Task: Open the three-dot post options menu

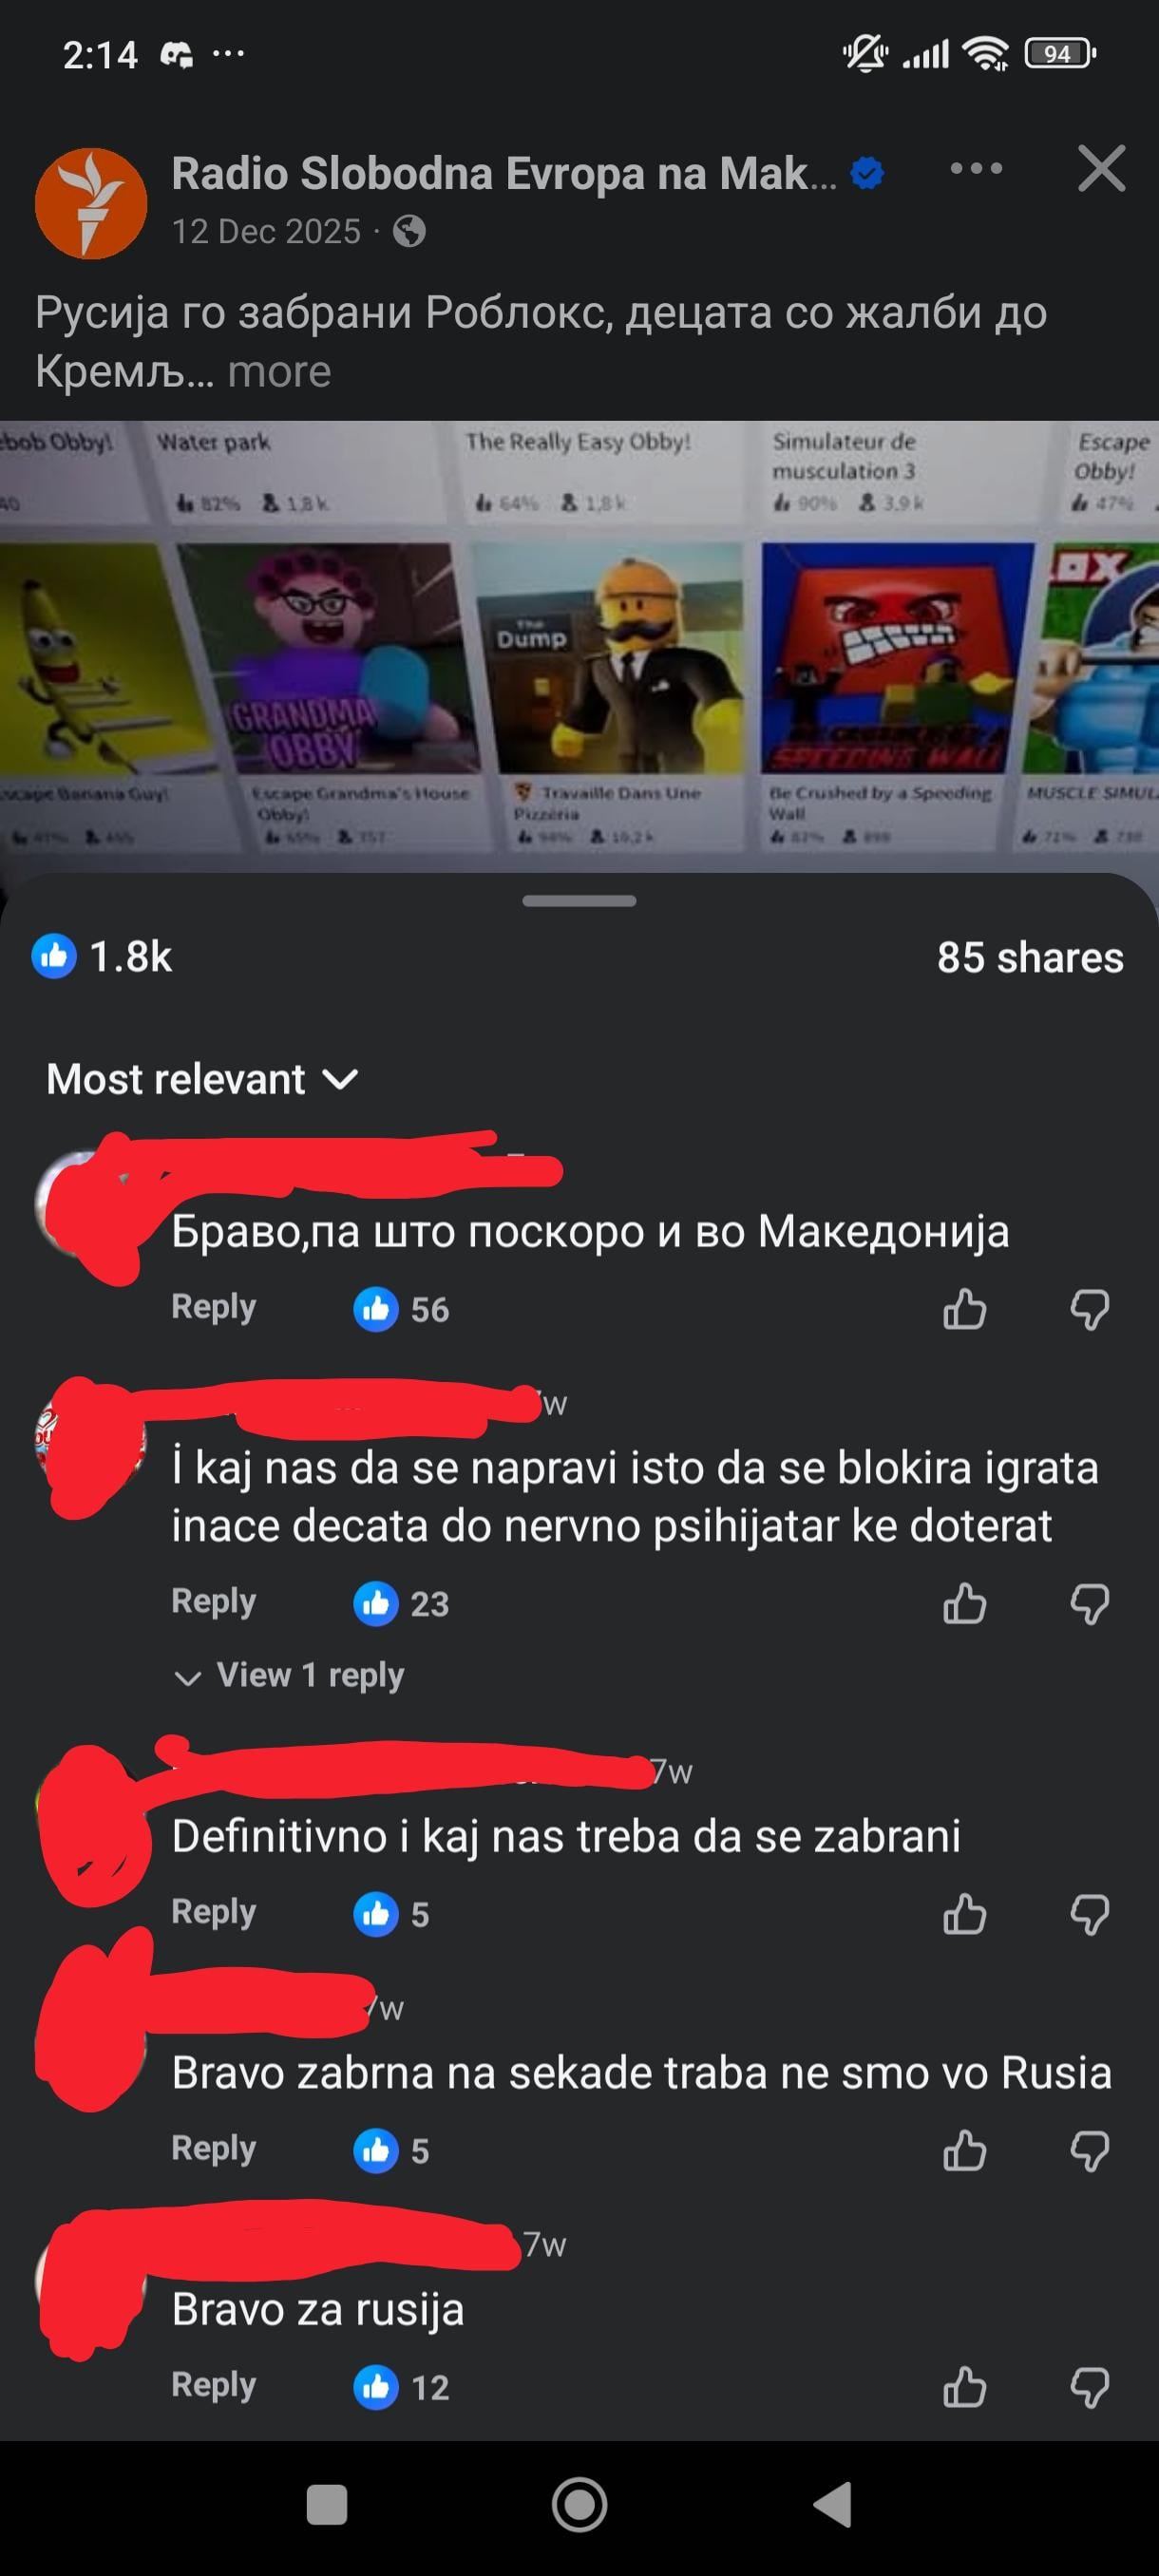Action: click(x=975, y=169)
